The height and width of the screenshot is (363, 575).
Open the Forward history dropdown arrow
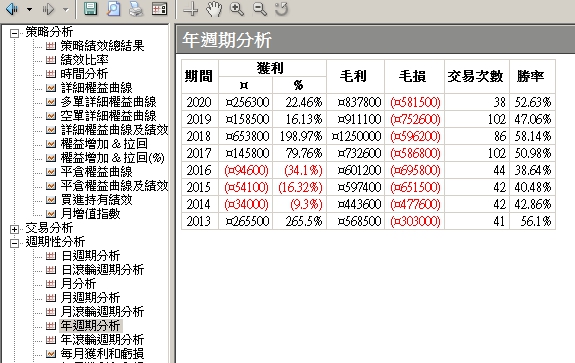click(66, 10)
